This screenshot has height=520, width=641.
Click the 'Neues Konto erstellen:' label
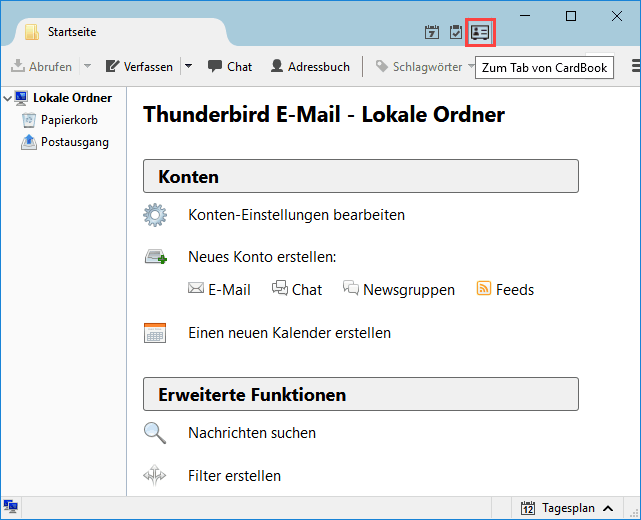click(x=262, y=257)
